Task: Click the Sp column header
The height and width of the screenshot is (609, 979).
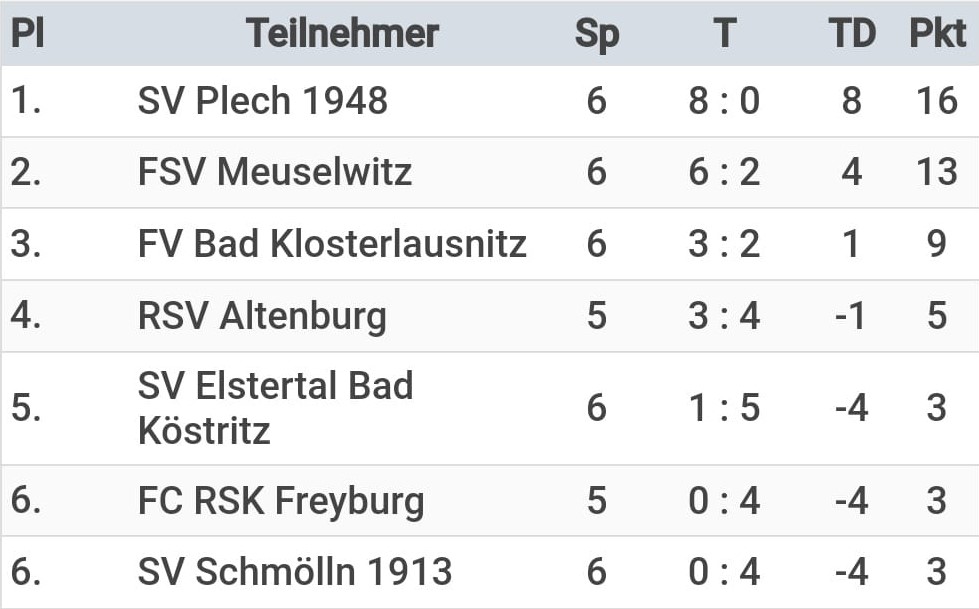Action: [597, 34]
